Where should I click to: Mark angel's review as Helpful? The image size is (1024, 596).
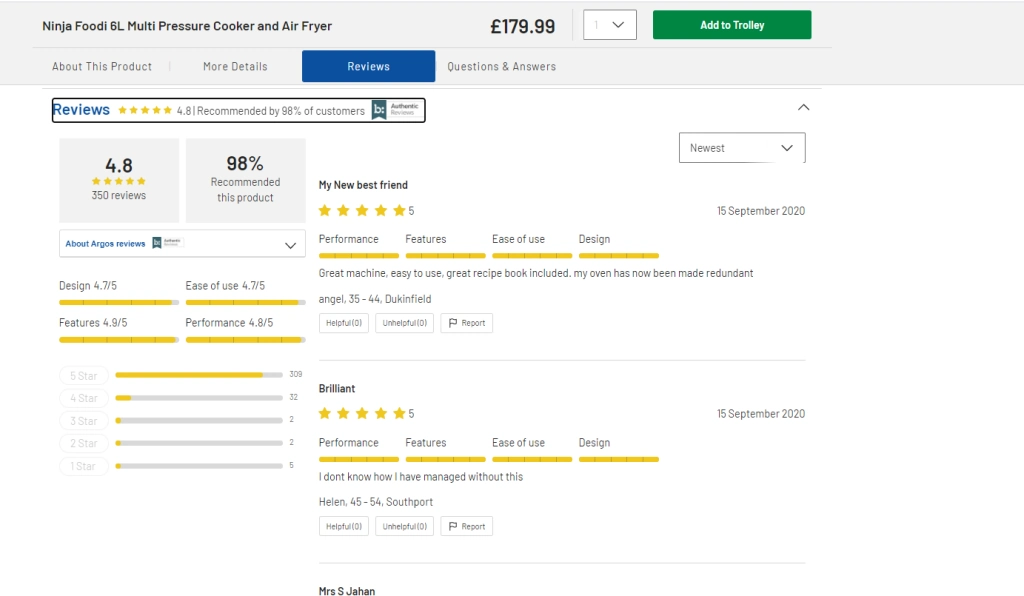(x=344, y=322)
